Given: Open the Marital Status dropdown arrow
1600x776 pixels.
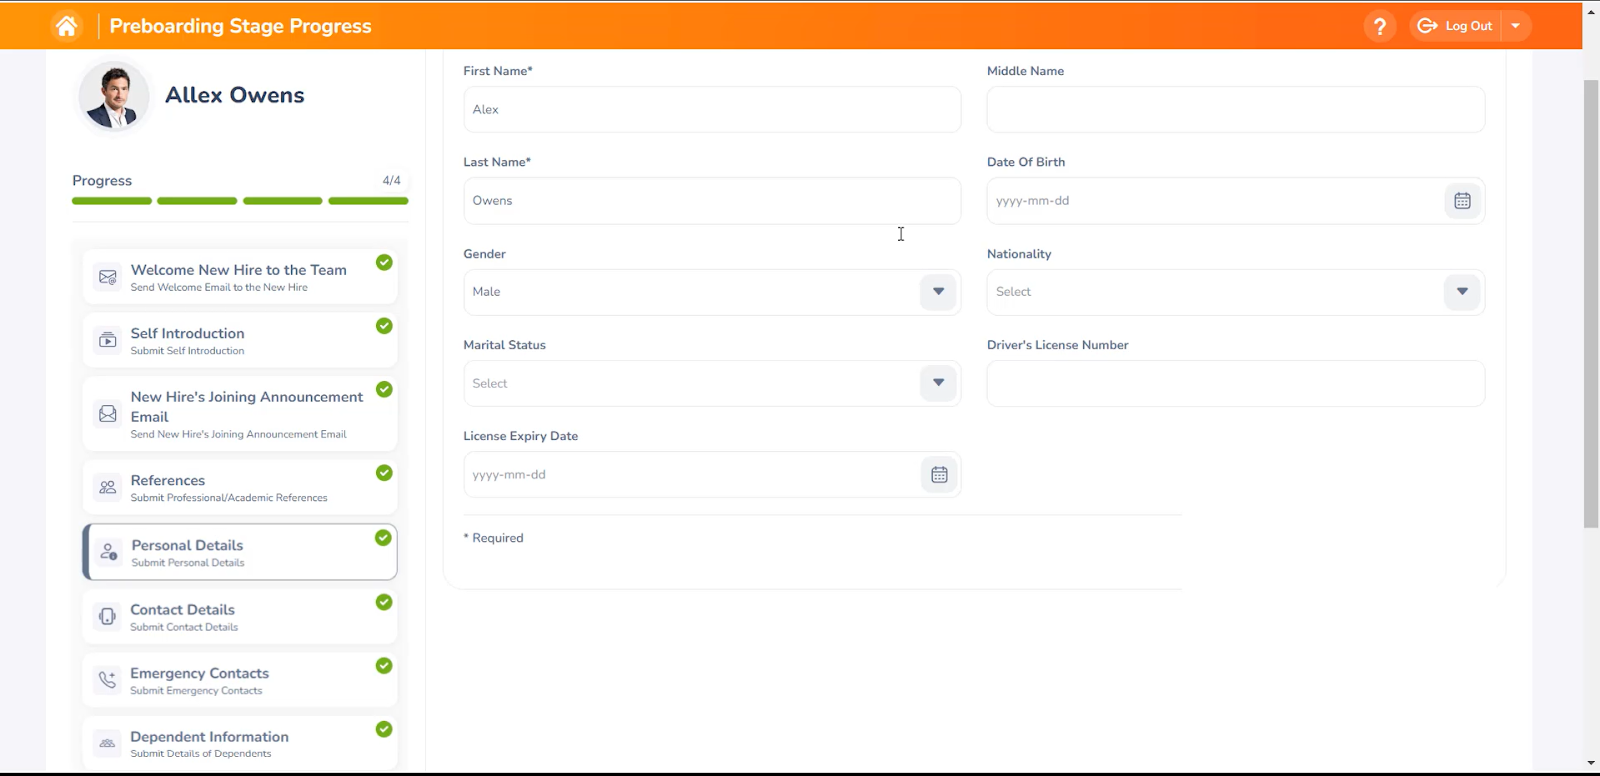Looking at the screenshot, I should point(938,383).
